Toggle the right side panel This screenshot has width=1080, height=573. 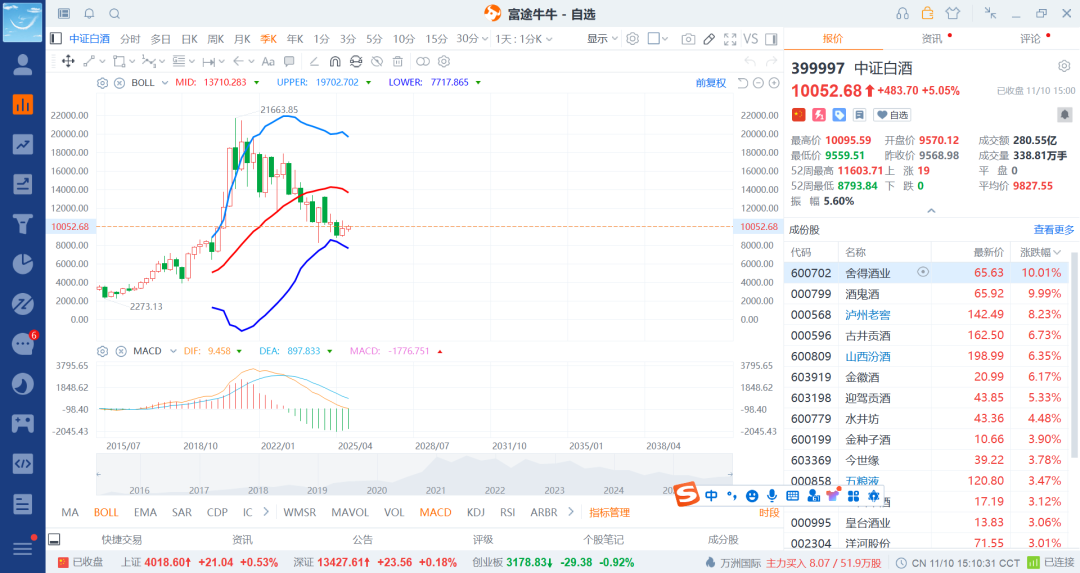point(771,39)
